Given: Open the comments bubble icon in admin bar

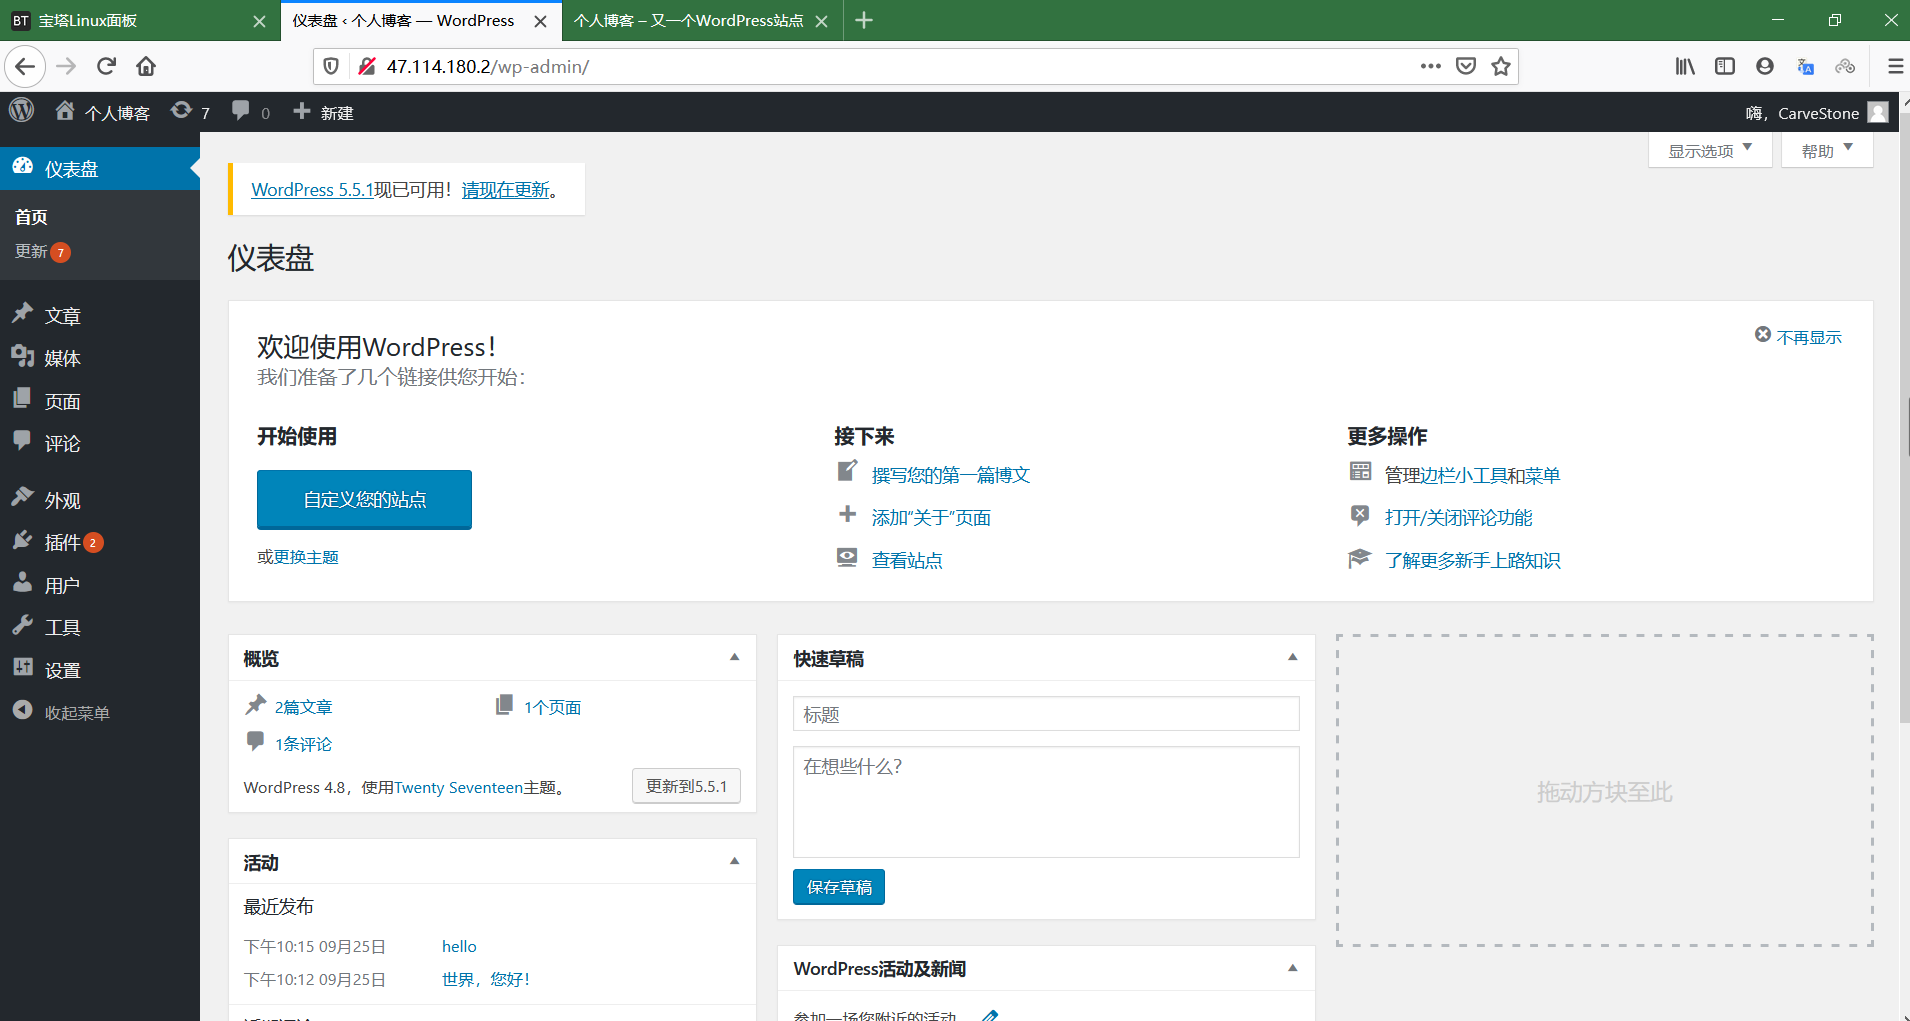Looking at the screenshot, I should (x=240, y=111).
